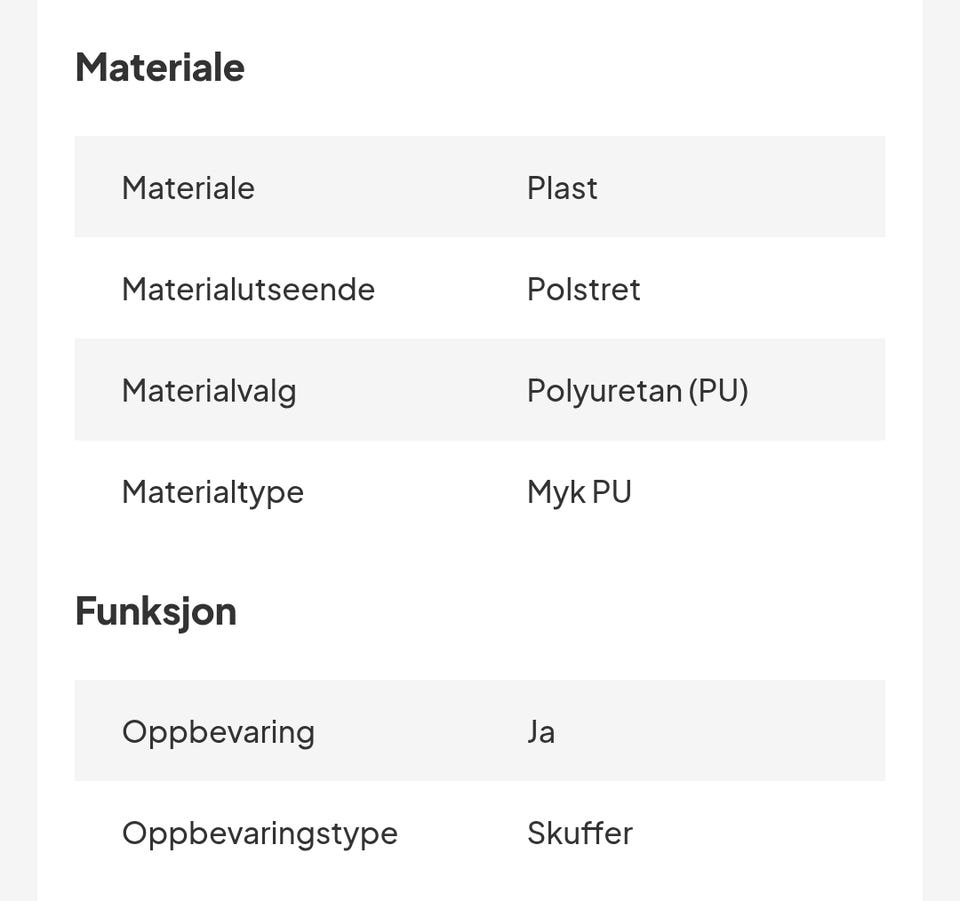Select the Ja value text
This screenshot has height=901, width=960.
pyautogui.click(x=541, y=732)
